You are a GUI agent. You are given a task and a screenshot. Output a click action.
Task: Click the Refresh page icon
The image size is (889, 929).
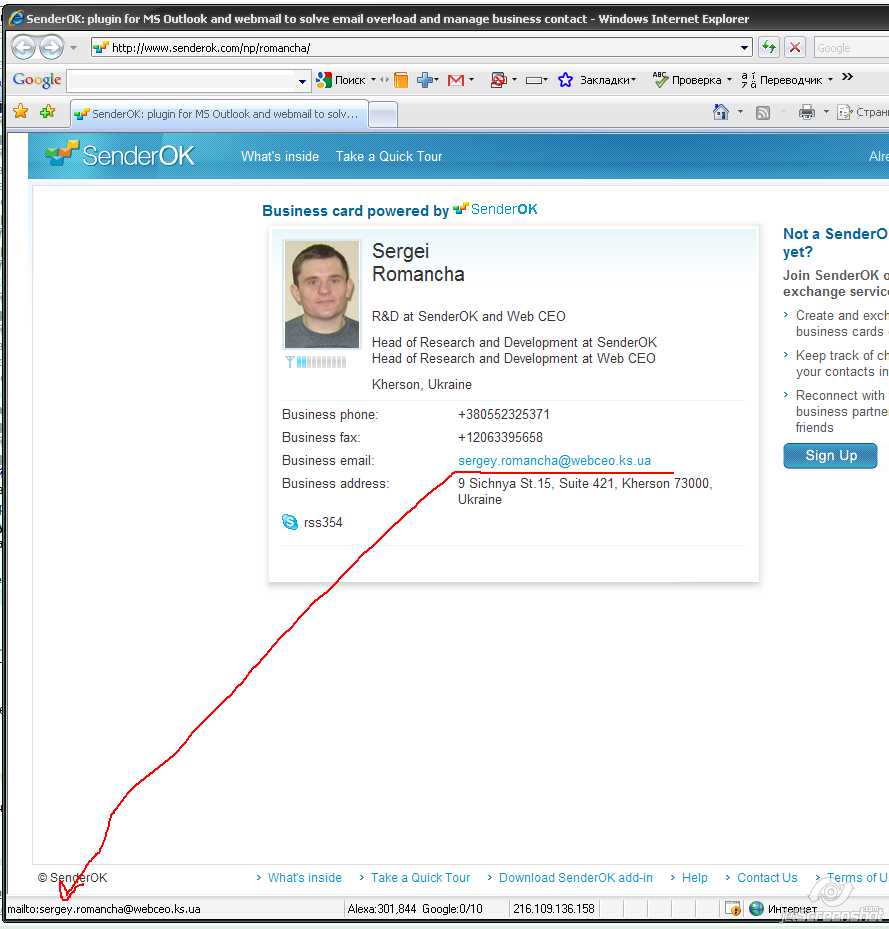click(x=768, y=47)
